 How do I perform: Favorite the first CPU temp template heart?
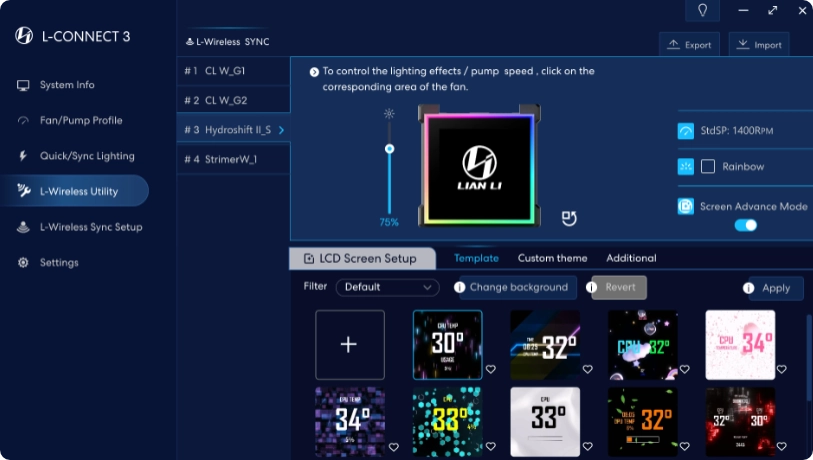tap(490, 369)
